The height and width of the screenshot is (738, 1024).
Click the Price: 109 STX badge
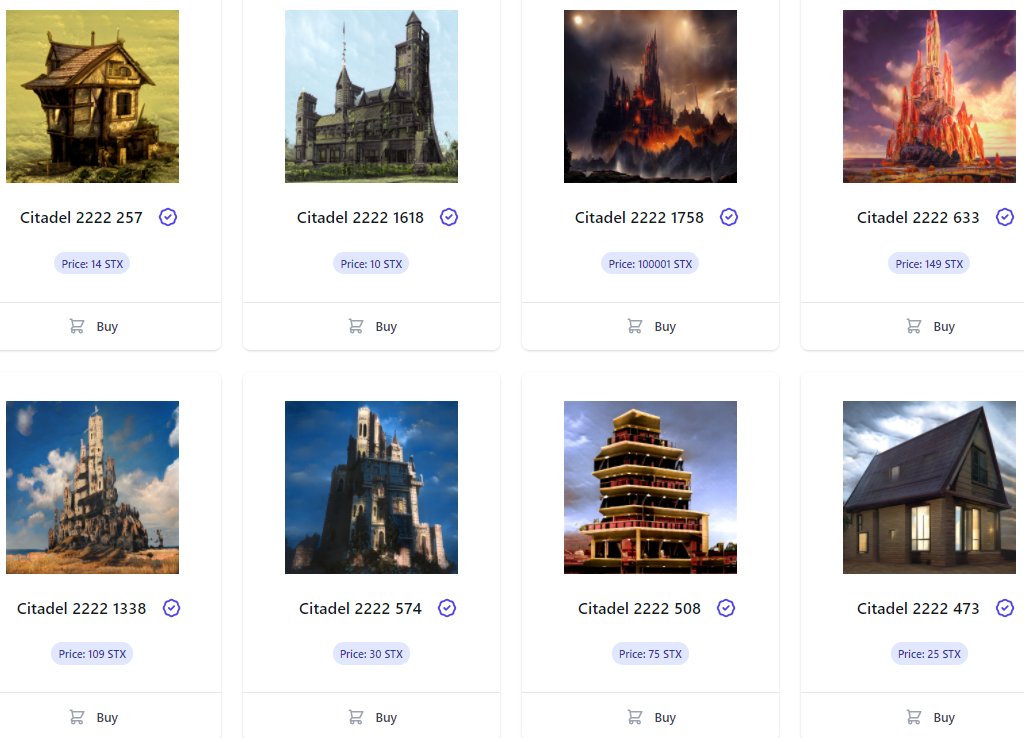pyautogui.click(x=92, y=654)
